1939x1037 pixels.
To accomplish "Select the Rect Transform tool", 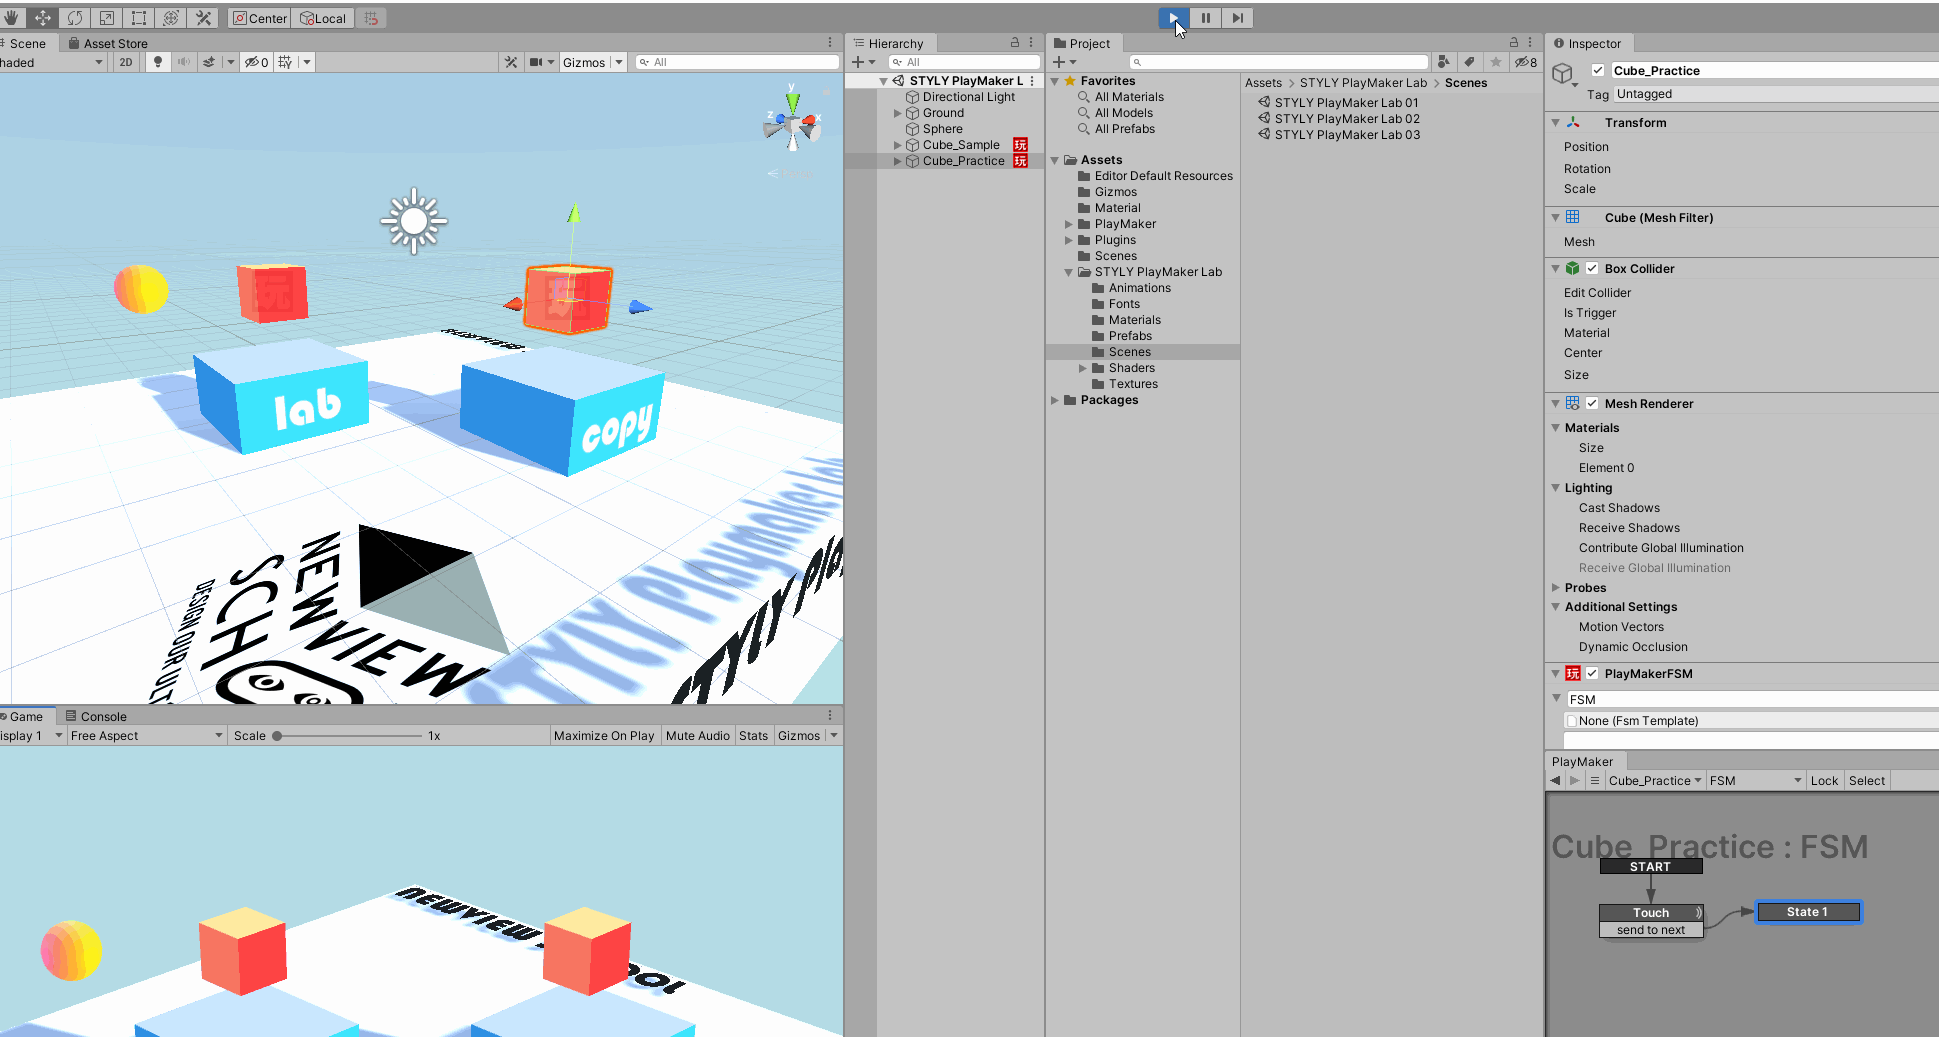I will (x=139, y=18).
